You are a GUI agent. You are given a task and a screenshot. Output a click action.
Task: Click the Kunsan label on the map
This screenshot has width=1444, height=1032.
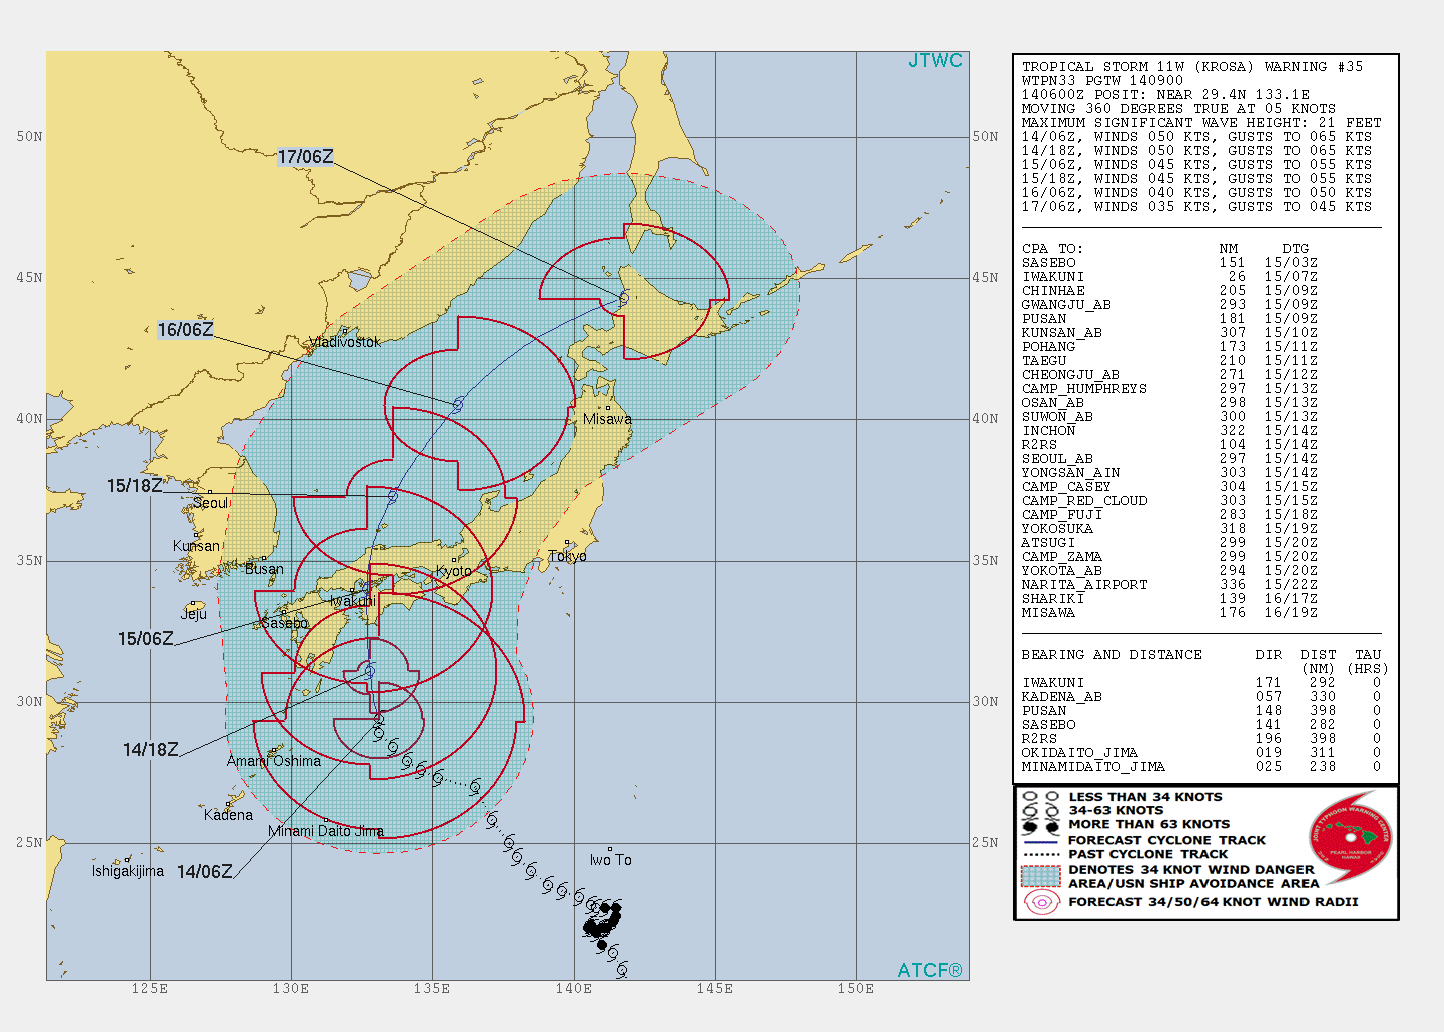(196, 546)
